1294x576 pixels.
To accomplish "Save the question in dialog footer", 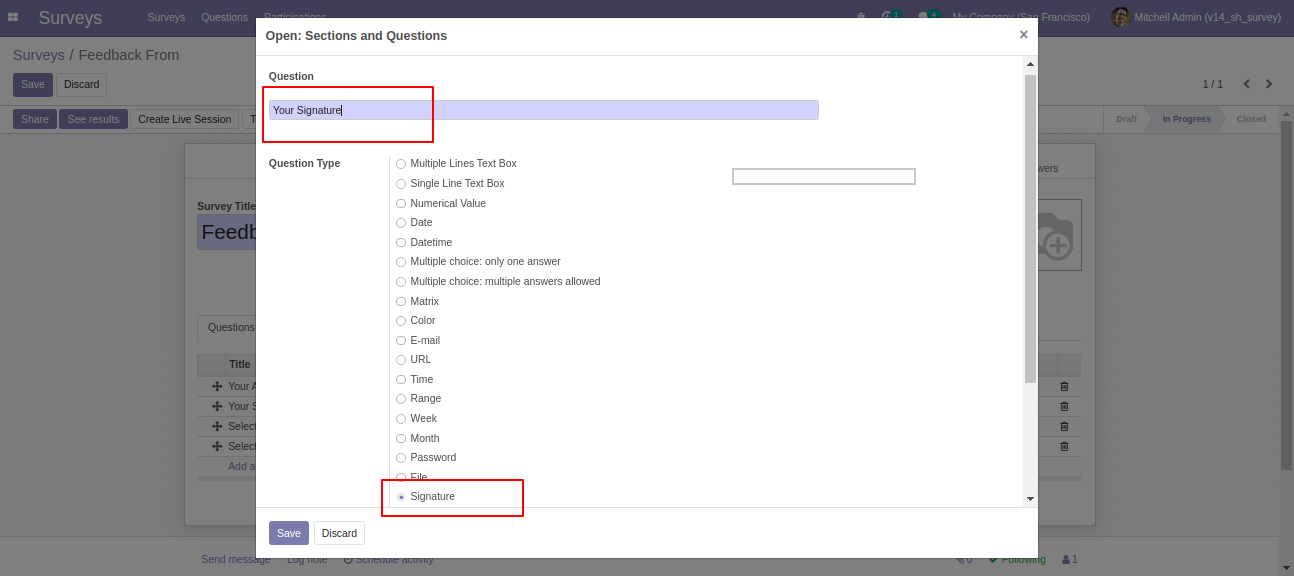I will [x=288, y=533].
